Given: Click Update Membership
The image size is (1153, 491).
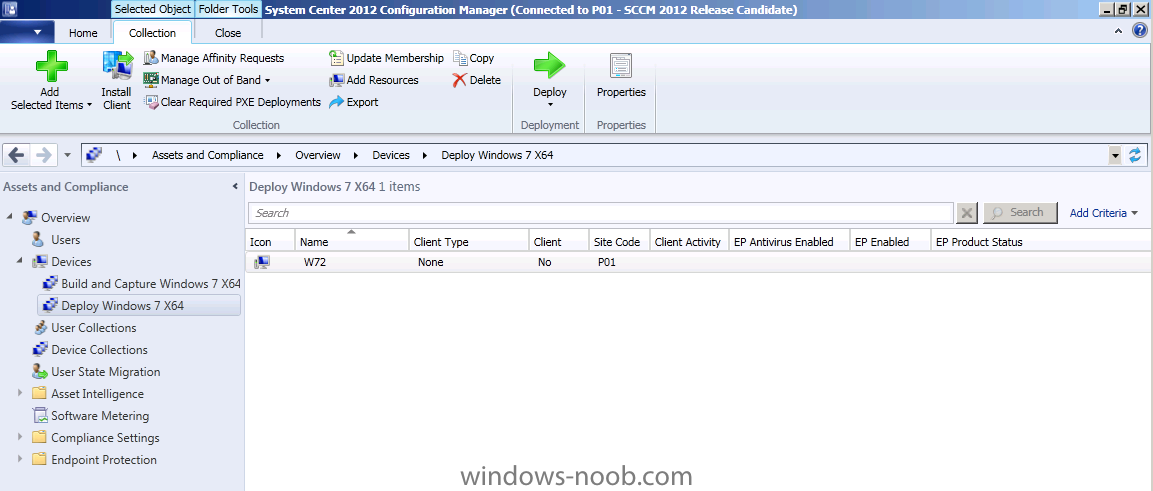Looking at the screenshot, I should [386, 58].
